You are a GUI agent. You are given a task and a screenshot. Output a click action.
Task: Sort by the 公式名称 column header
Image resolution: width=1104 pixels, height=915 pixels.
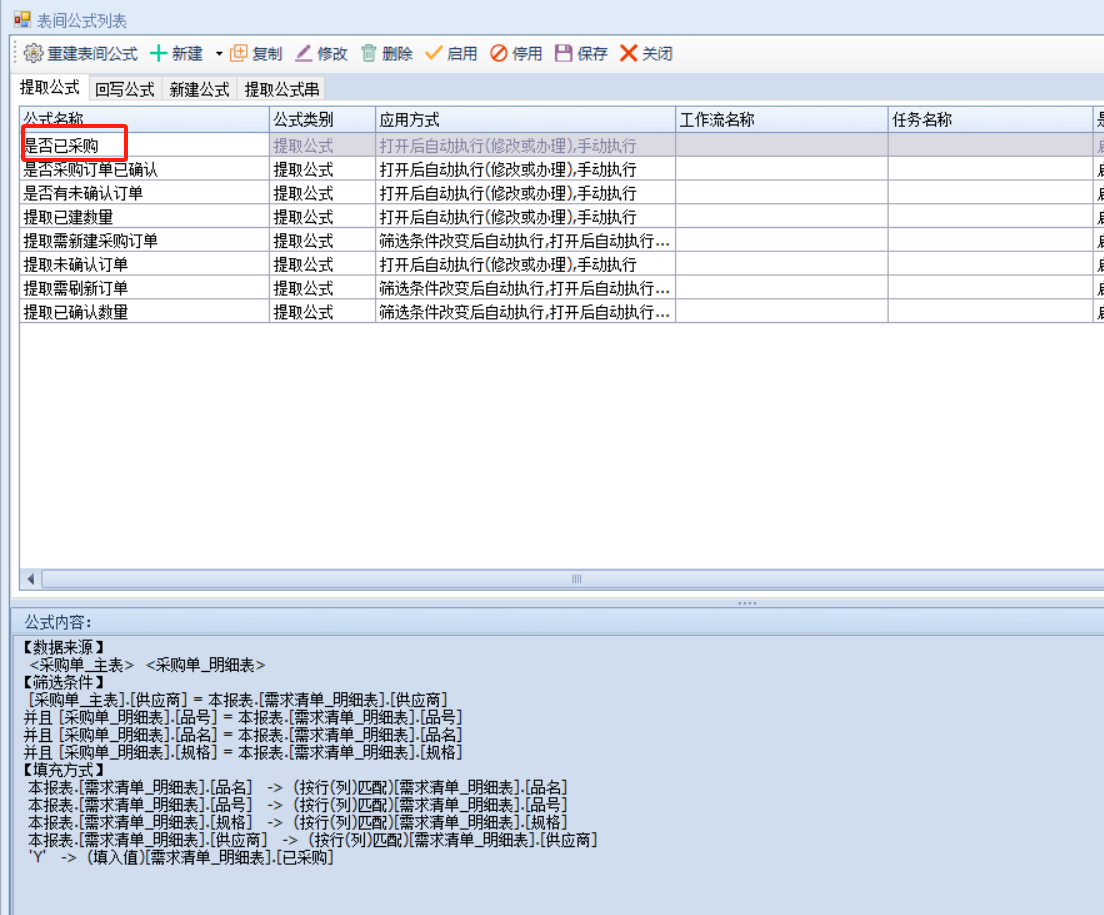coord(144,120)
